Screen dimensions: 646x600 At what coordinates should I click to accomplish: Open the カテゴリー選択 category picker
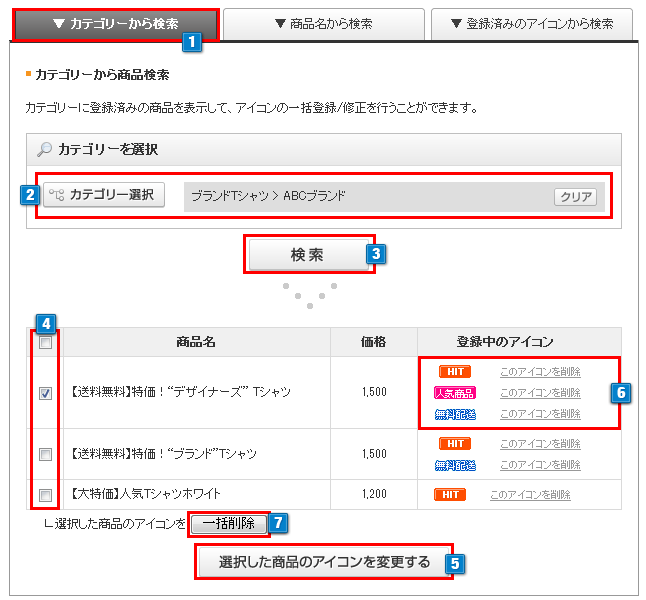tap(104, 195)
